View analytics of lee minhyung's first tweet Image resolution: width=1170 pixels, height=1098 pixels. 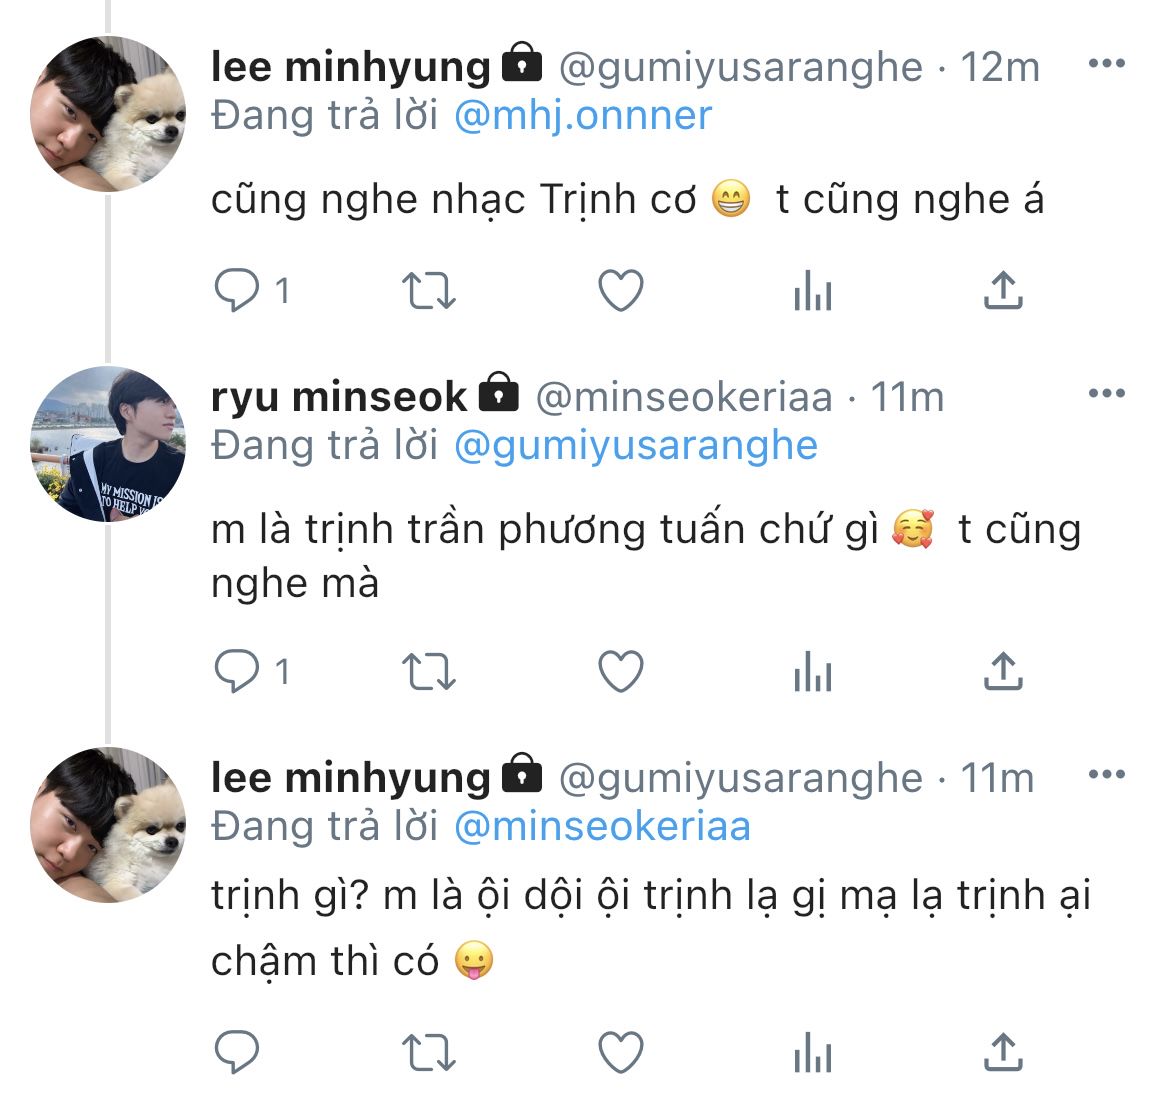tap(812, 291)
